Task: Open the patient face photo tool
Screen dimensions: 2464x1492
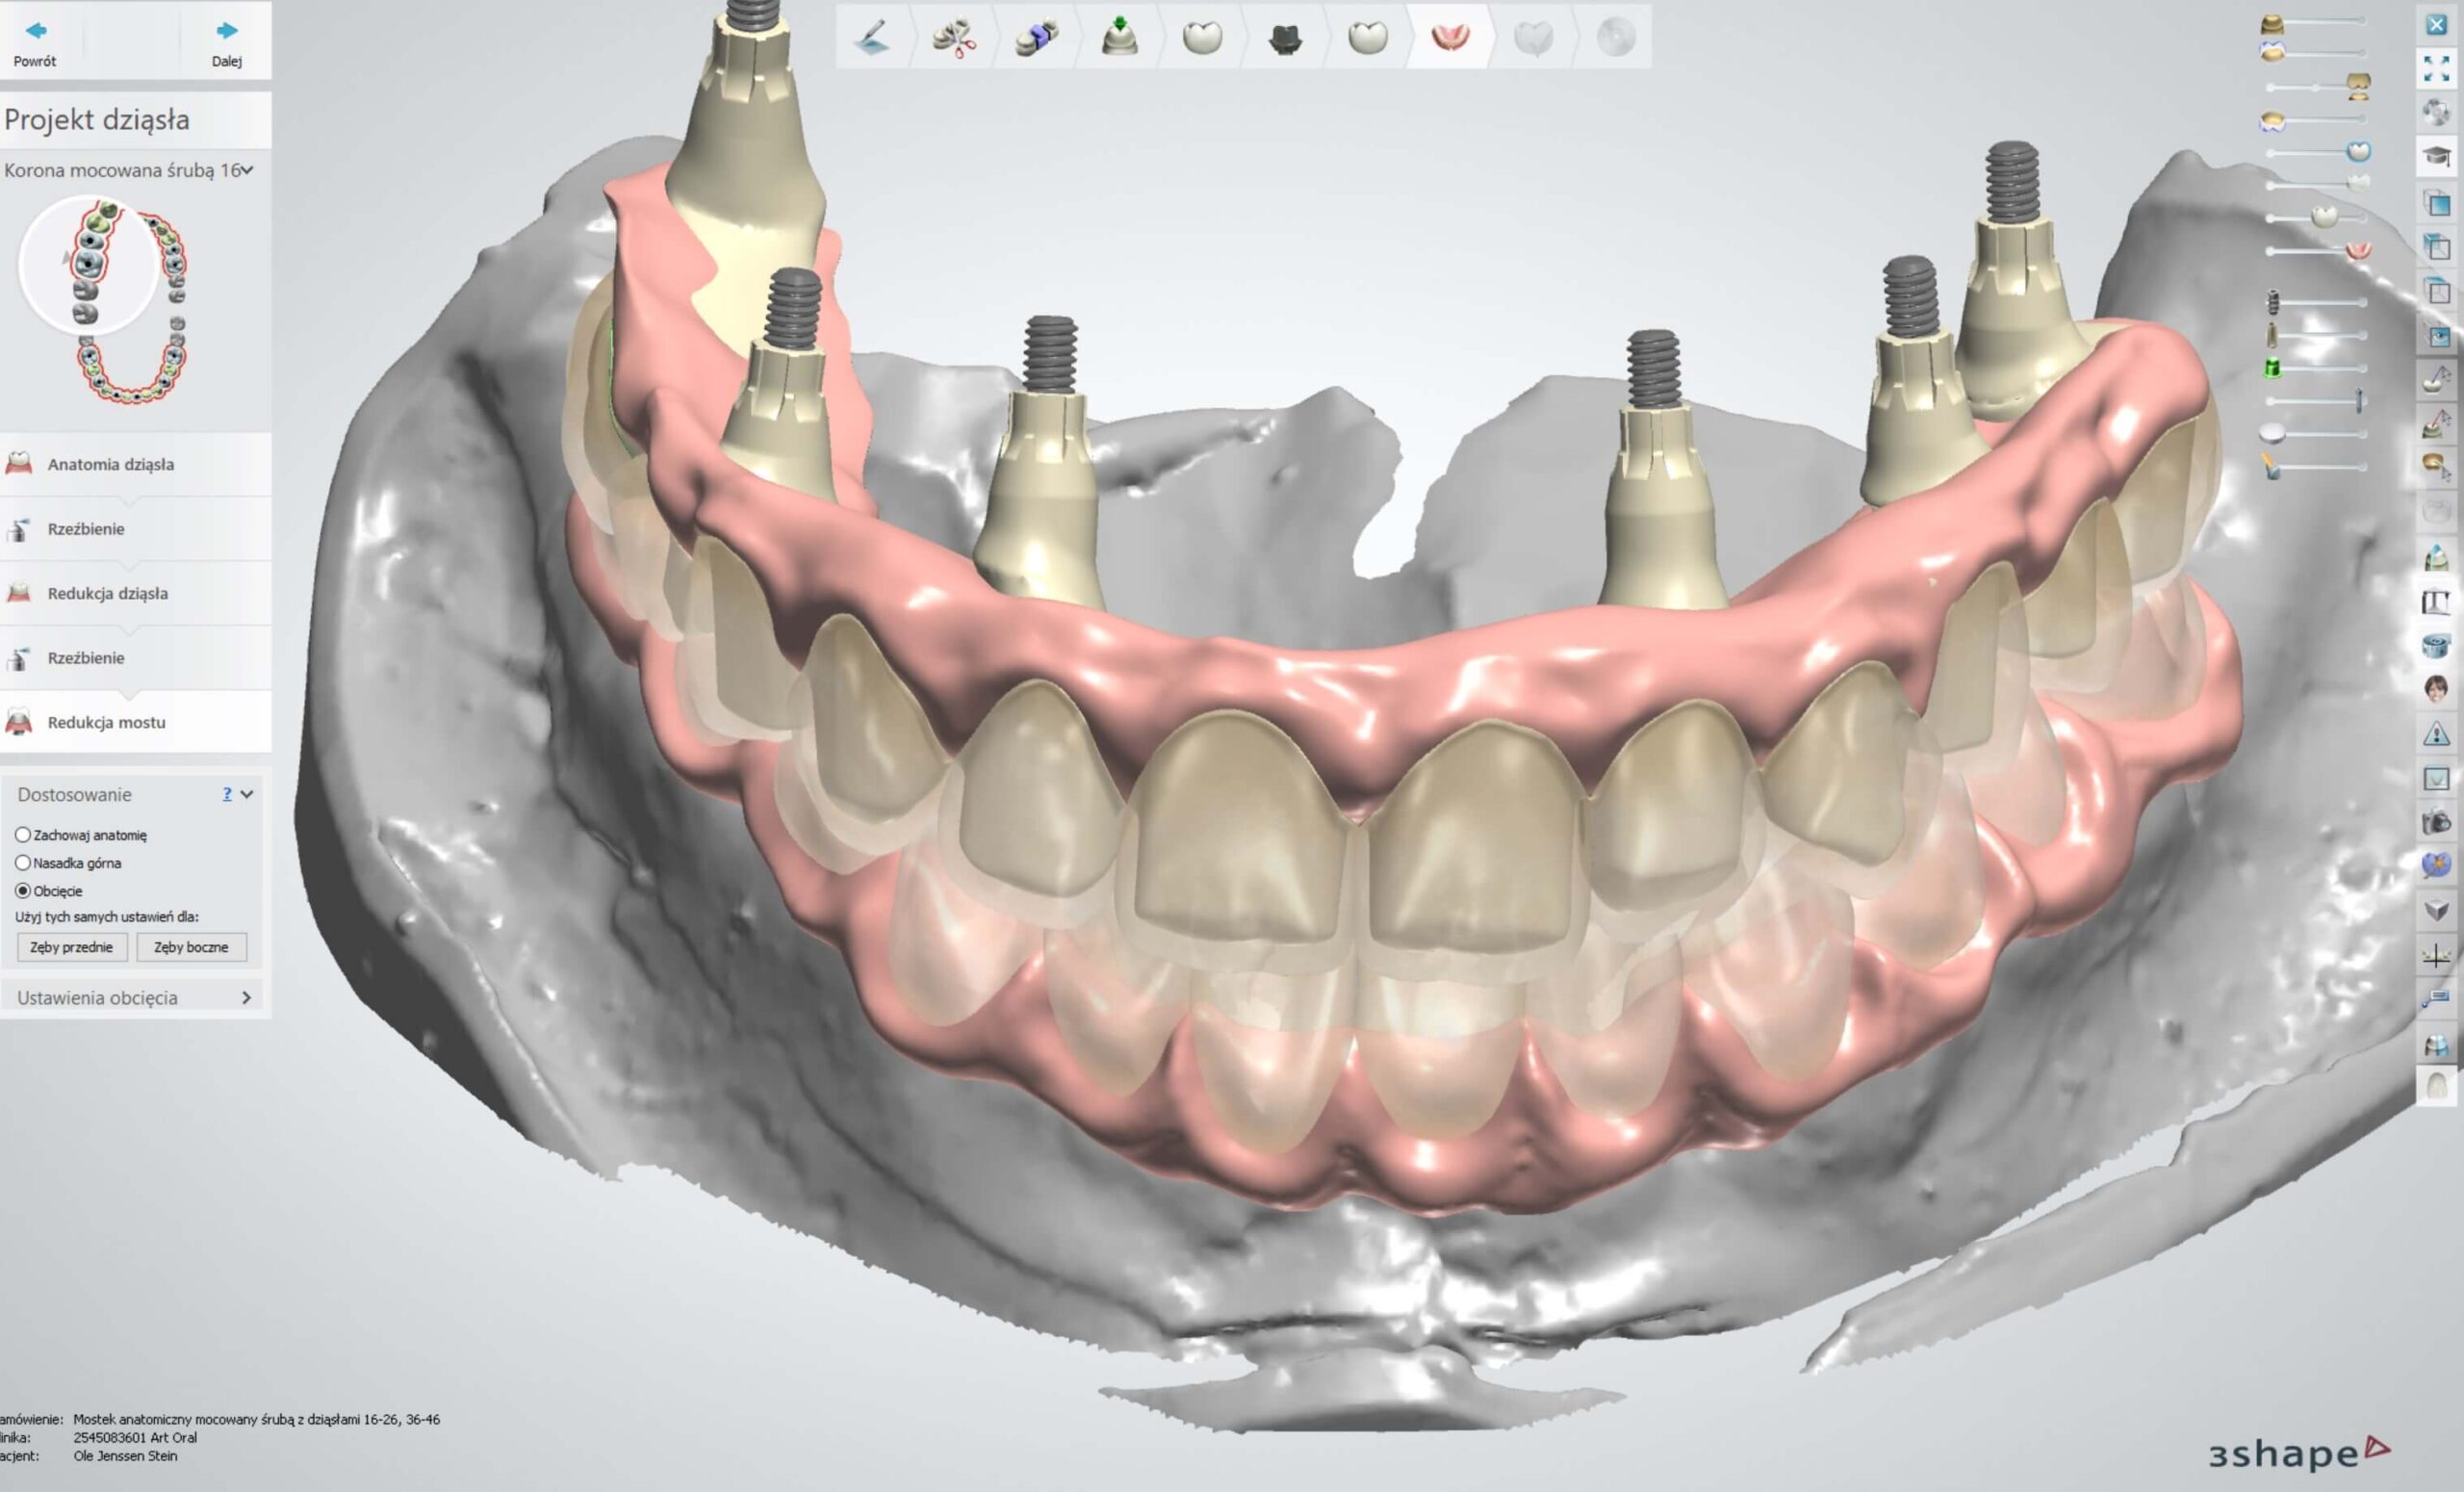Action: 2436,689
